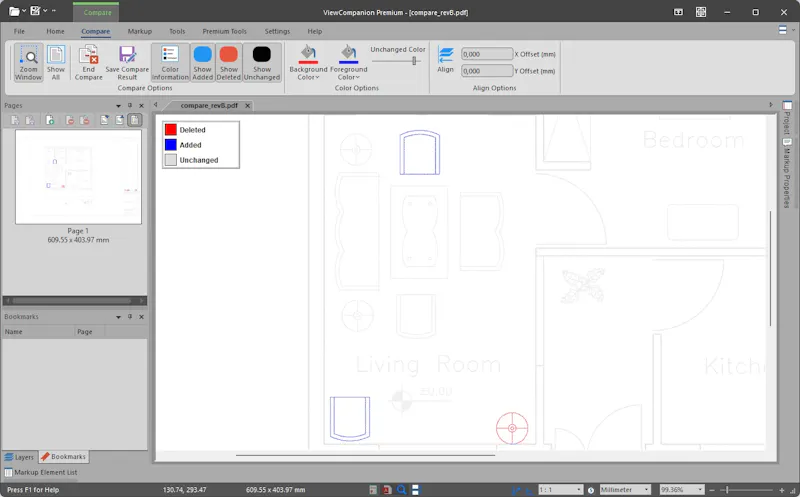This screenshot has width=800, height=497.
Task: Click first delete page icon in Pages panel
Action: [x=70, y=120]
